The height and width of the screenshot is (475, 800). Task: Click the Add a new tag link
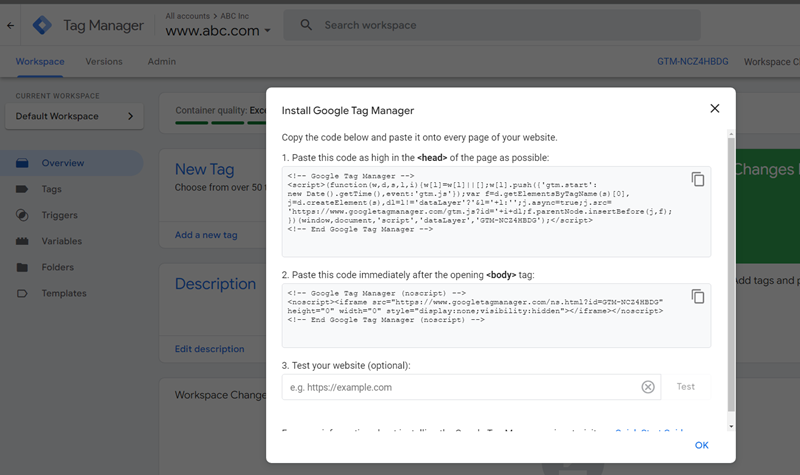pyautogui.click(x=206, y=235)
